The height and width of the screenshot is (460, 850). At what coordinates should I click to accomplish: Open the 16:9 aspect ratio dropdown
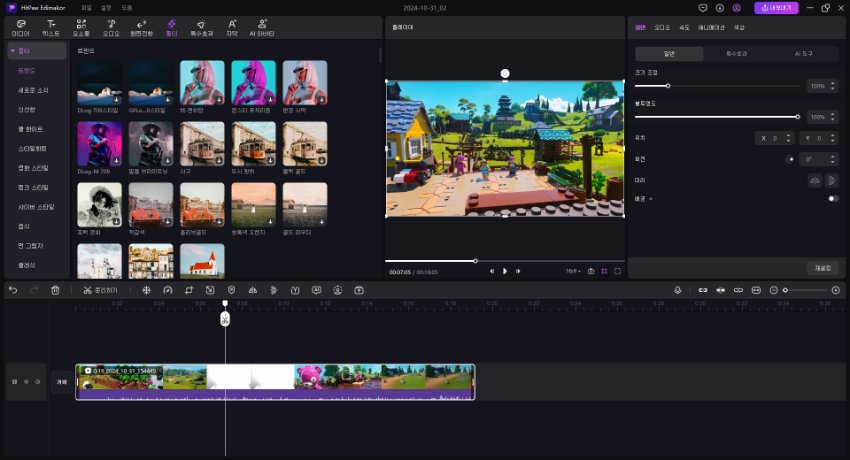coord(572,271)
